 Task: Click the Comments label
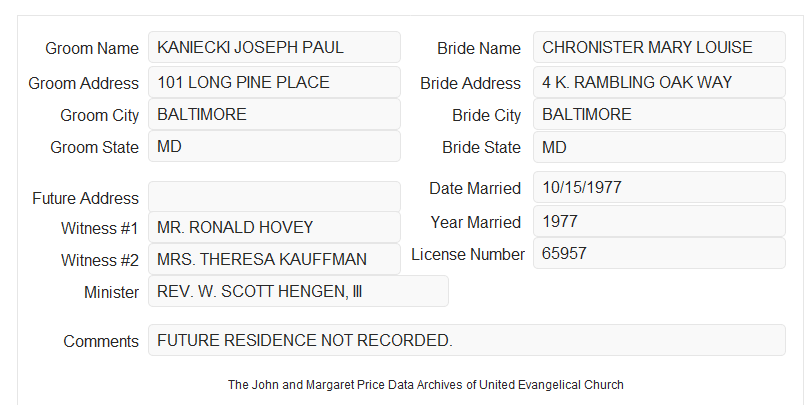101,341
